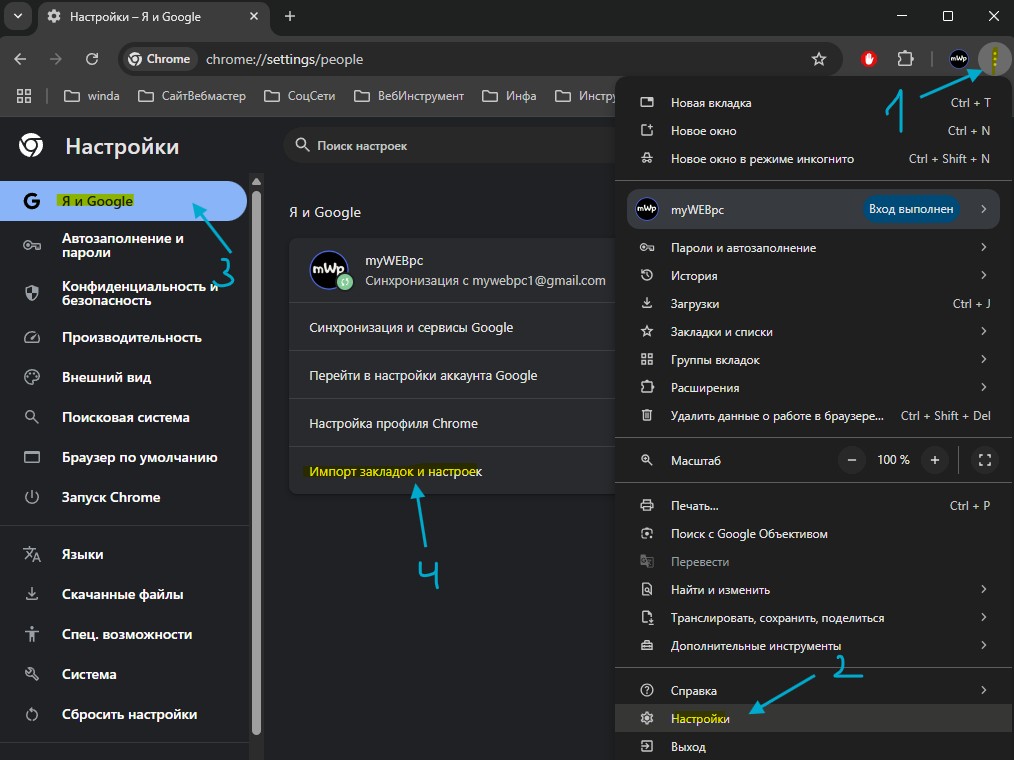Open Внешний вид settings section
Viewport: 1014px width, 760px height.
(124, 377)
